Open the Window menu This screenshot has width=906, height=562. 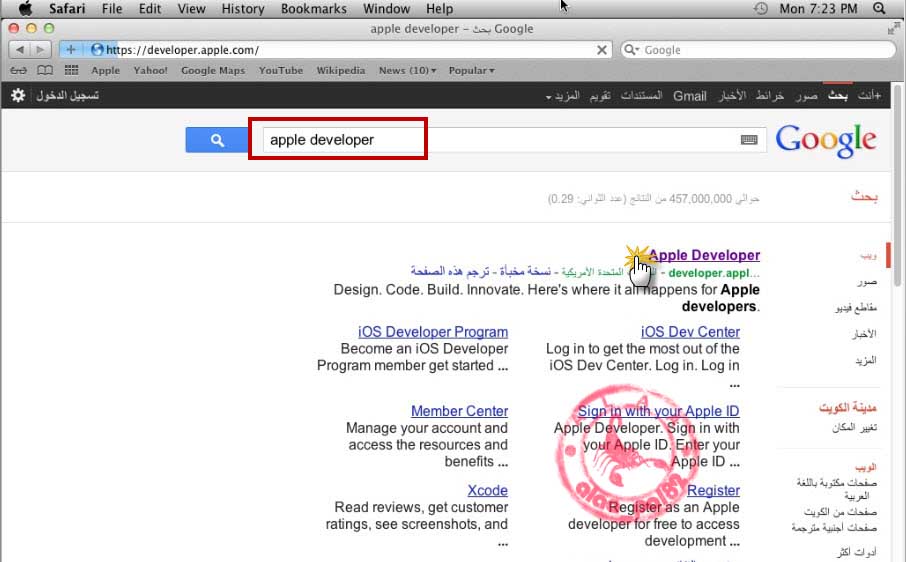coord(386,9)
